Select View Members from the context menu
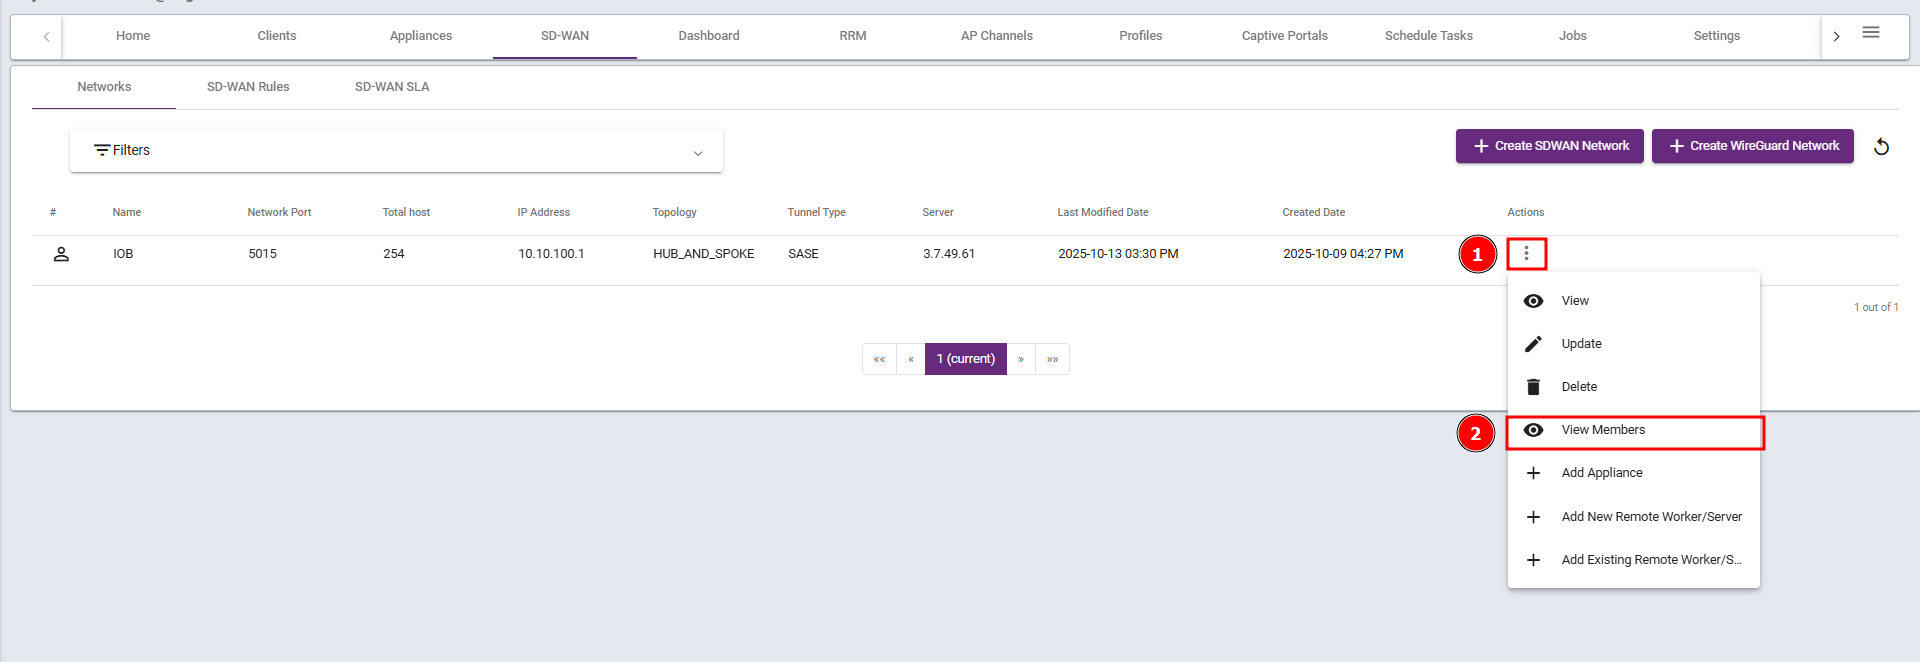Screen dimensions: 1920x662 point(1603,430)
